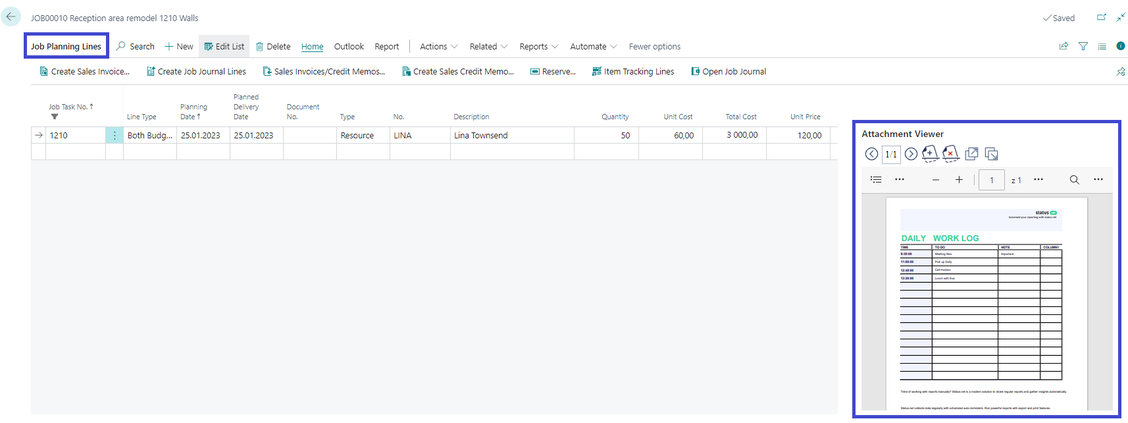Open Search in the action bar
Viewport: 1128px width, 423px height.
136,46
